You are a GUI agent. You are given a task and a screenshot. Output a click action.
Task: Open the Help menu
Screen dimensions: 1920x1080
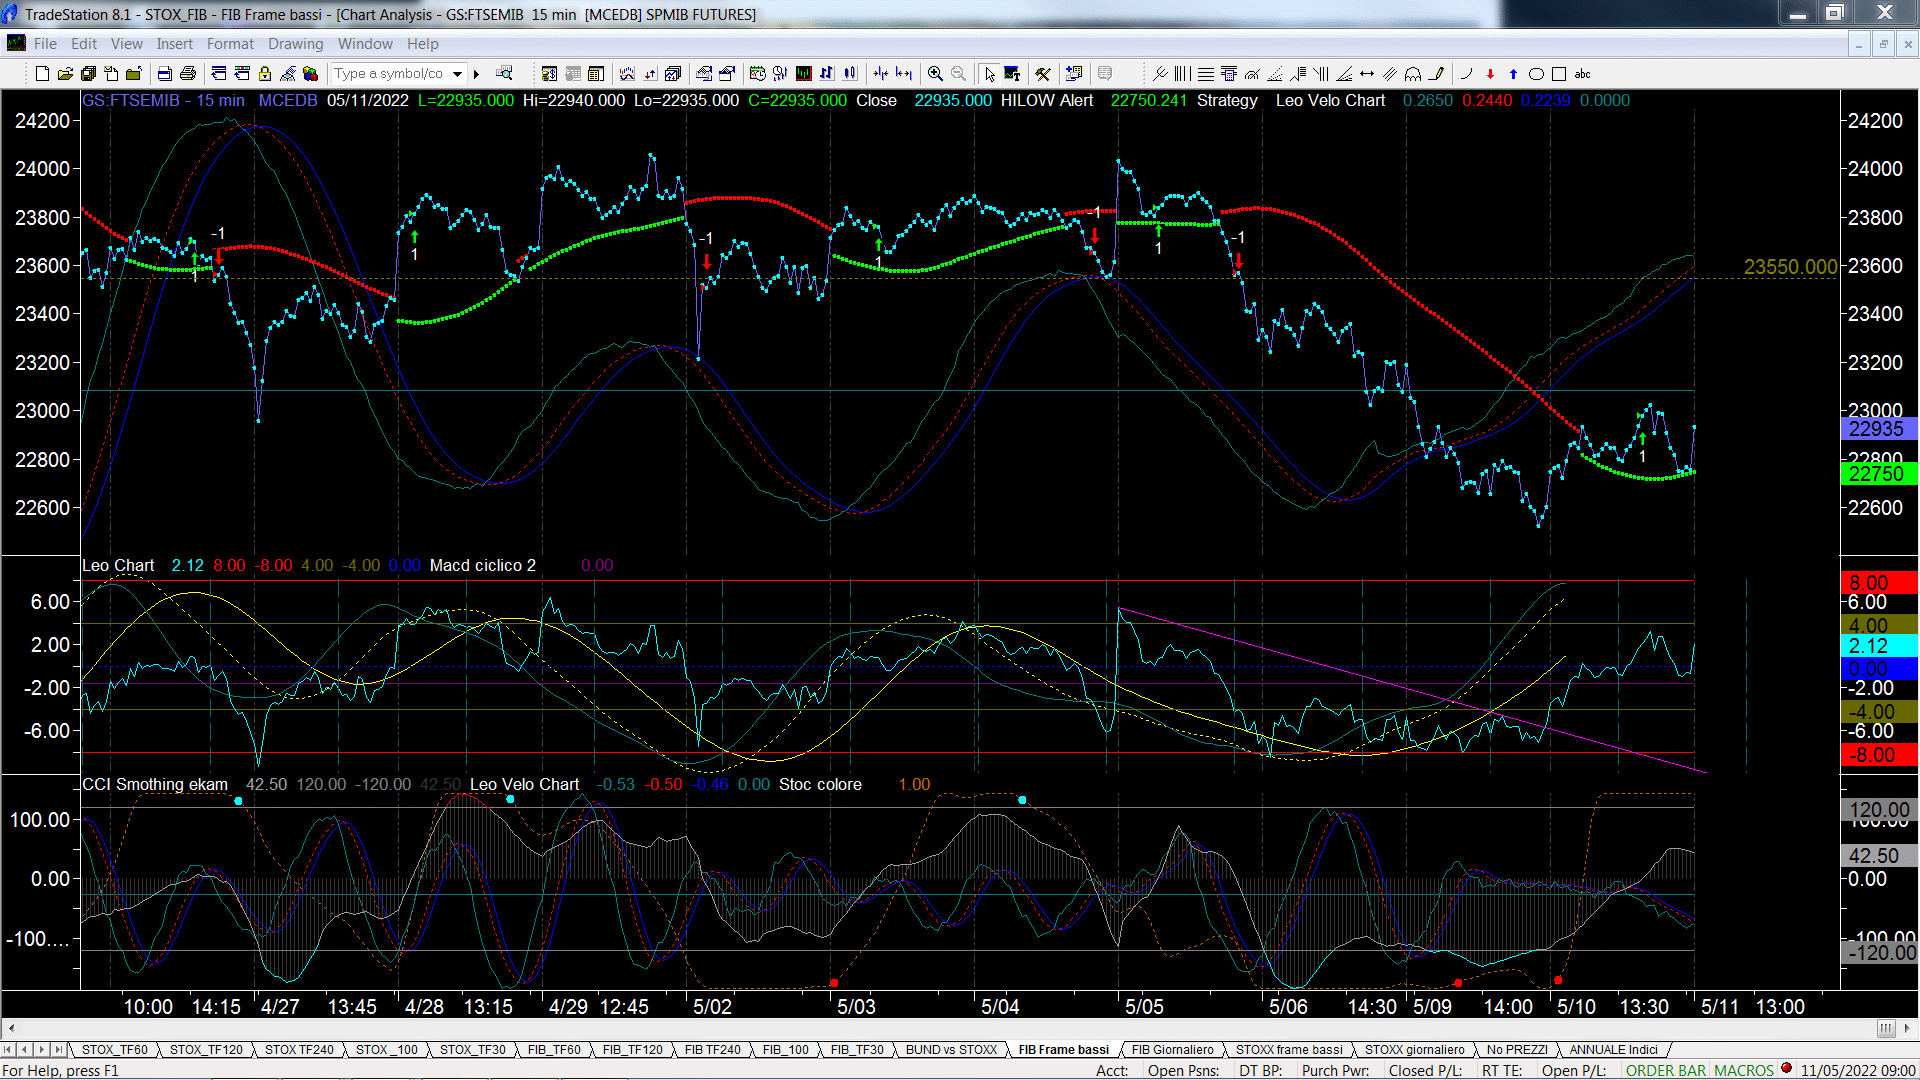pos(422,44)
